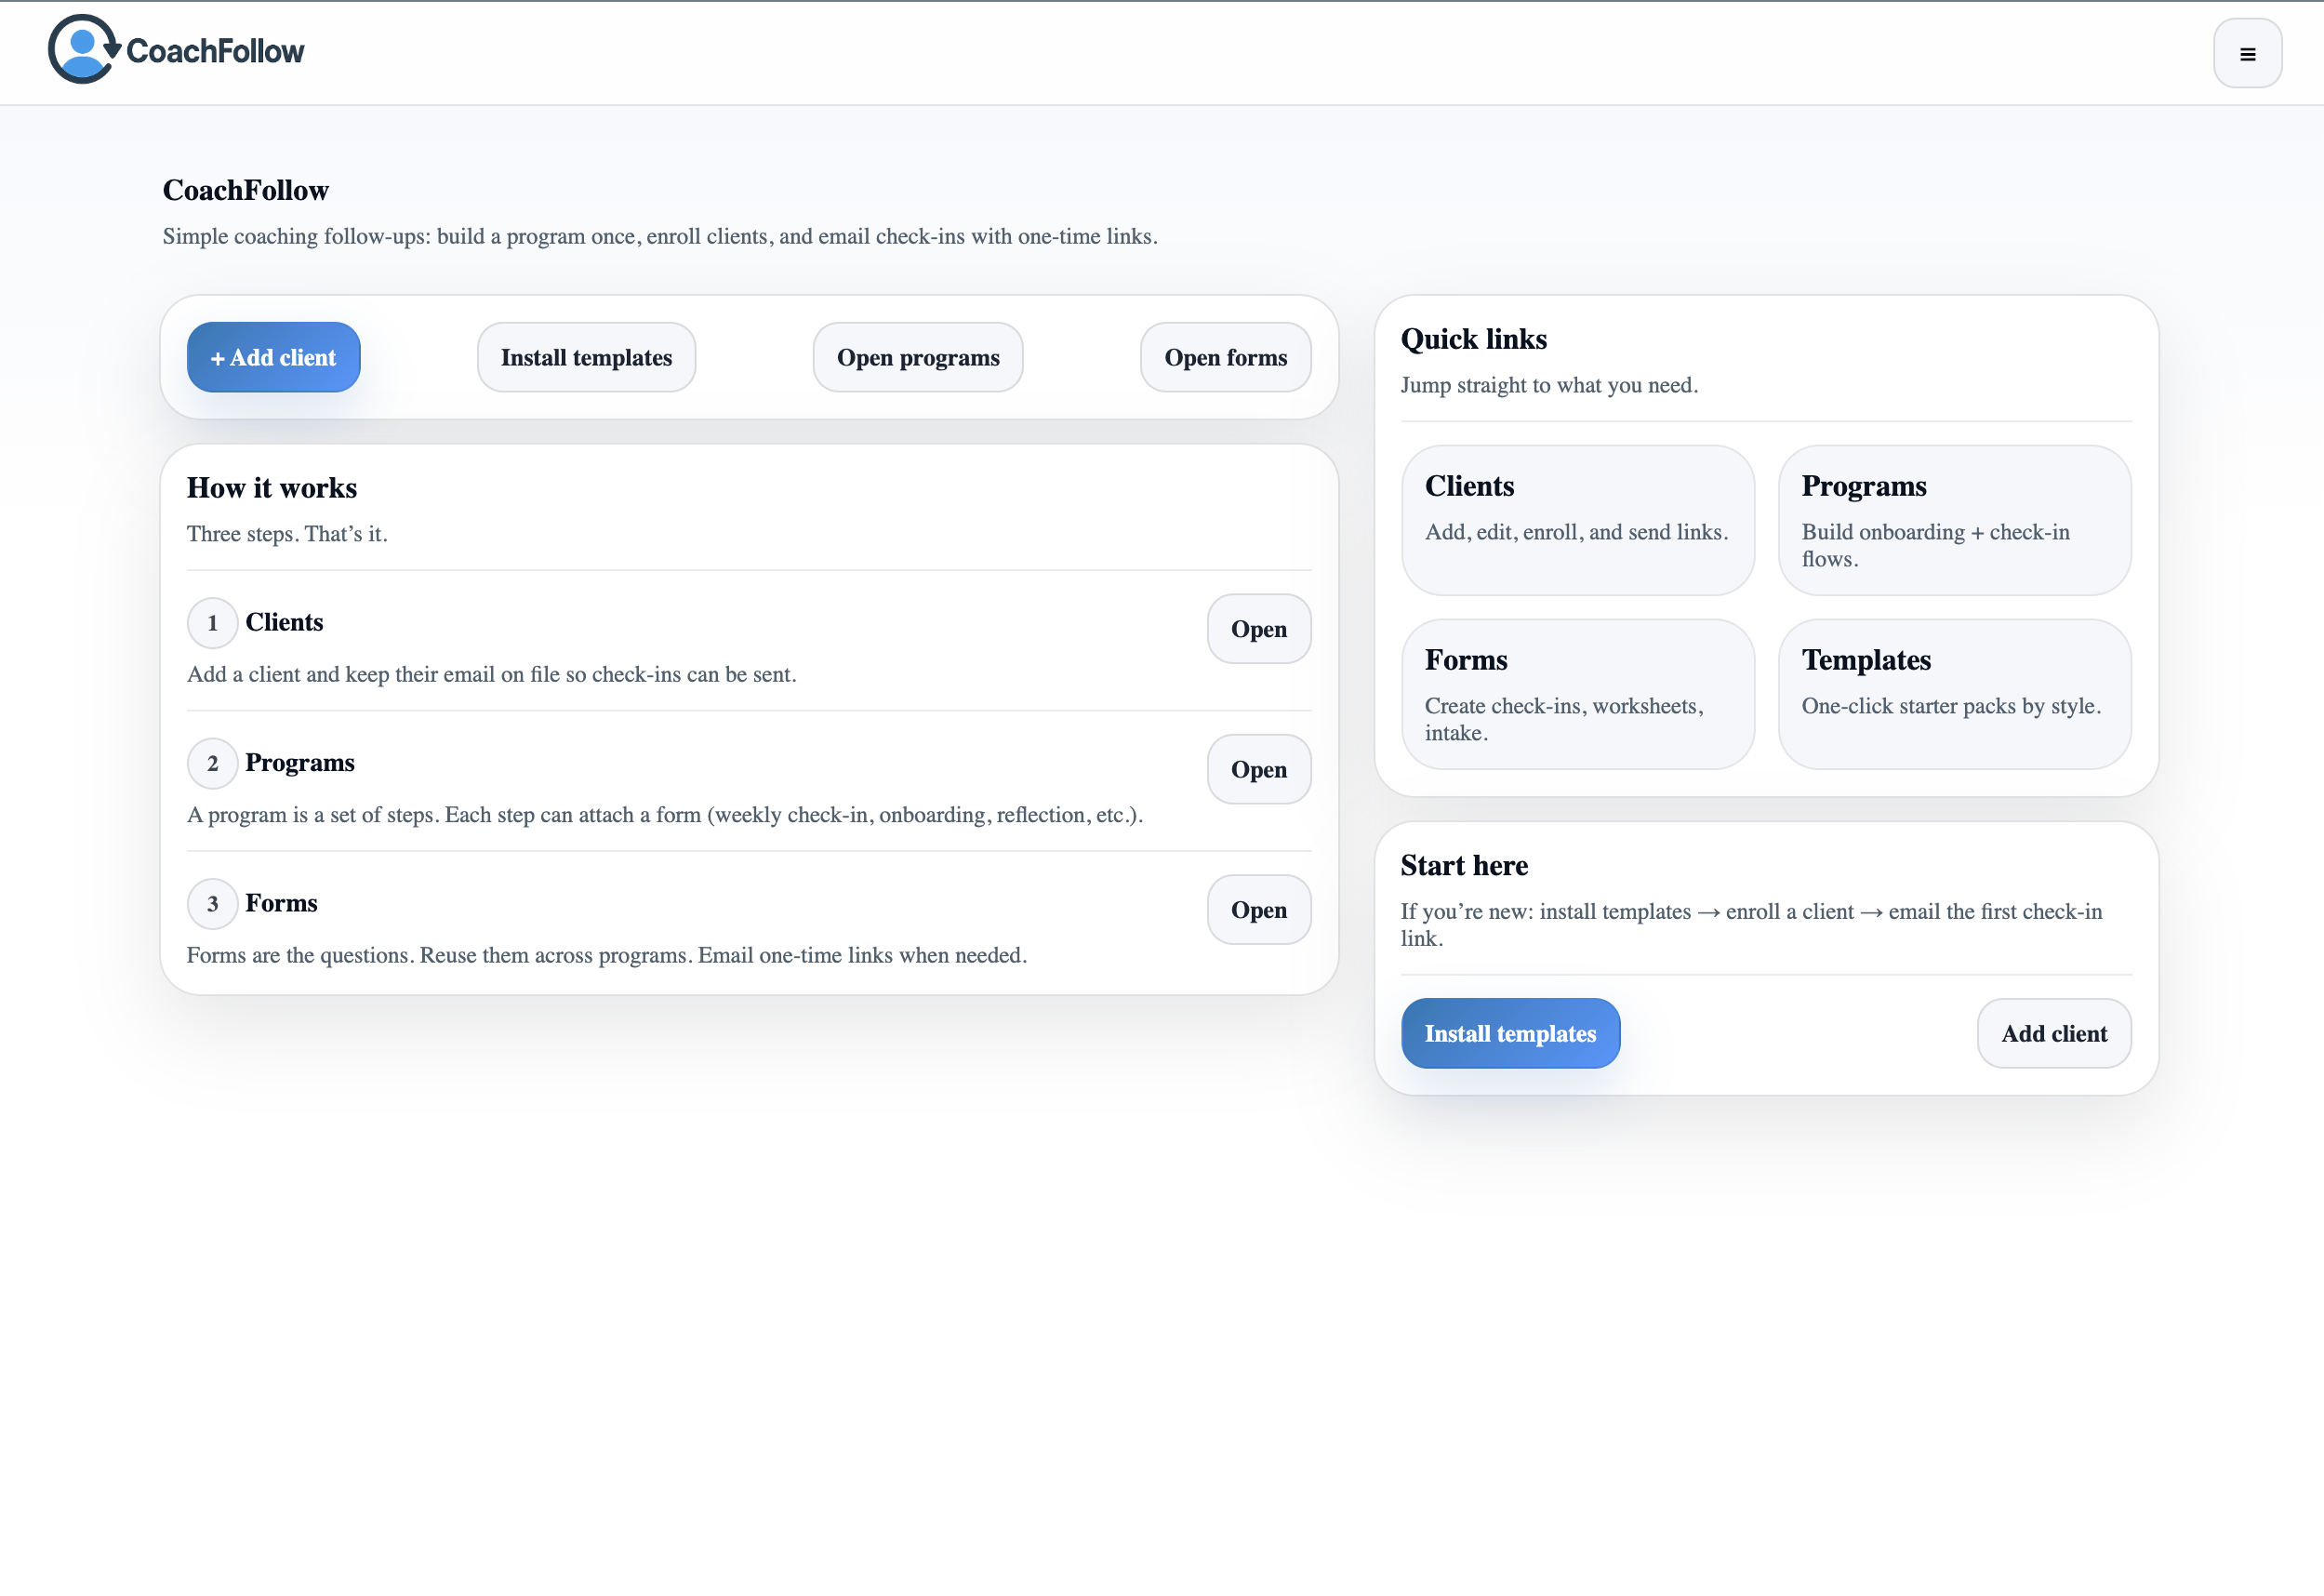This screenshot has width=2324, height=1596.
Task: Click the blue + Add client button
Action: pos(273,357)
